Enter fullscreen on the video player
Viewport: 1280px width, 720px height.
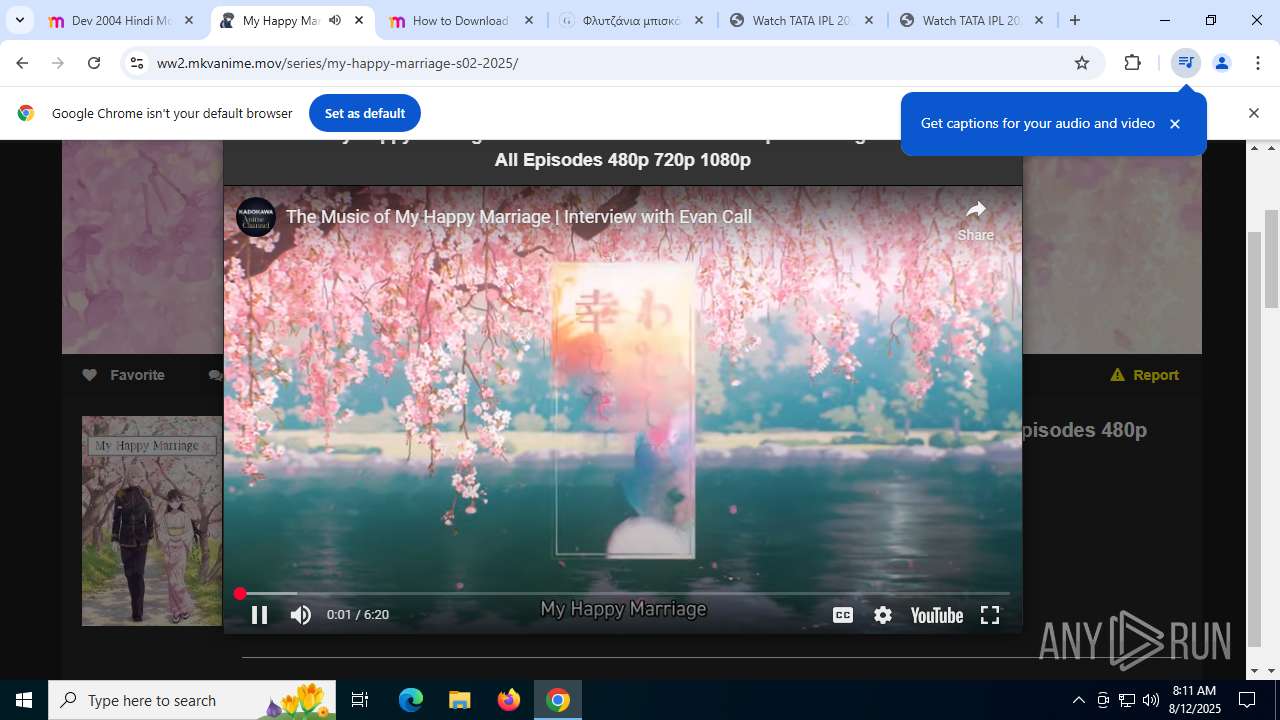(x=990, y=615)
